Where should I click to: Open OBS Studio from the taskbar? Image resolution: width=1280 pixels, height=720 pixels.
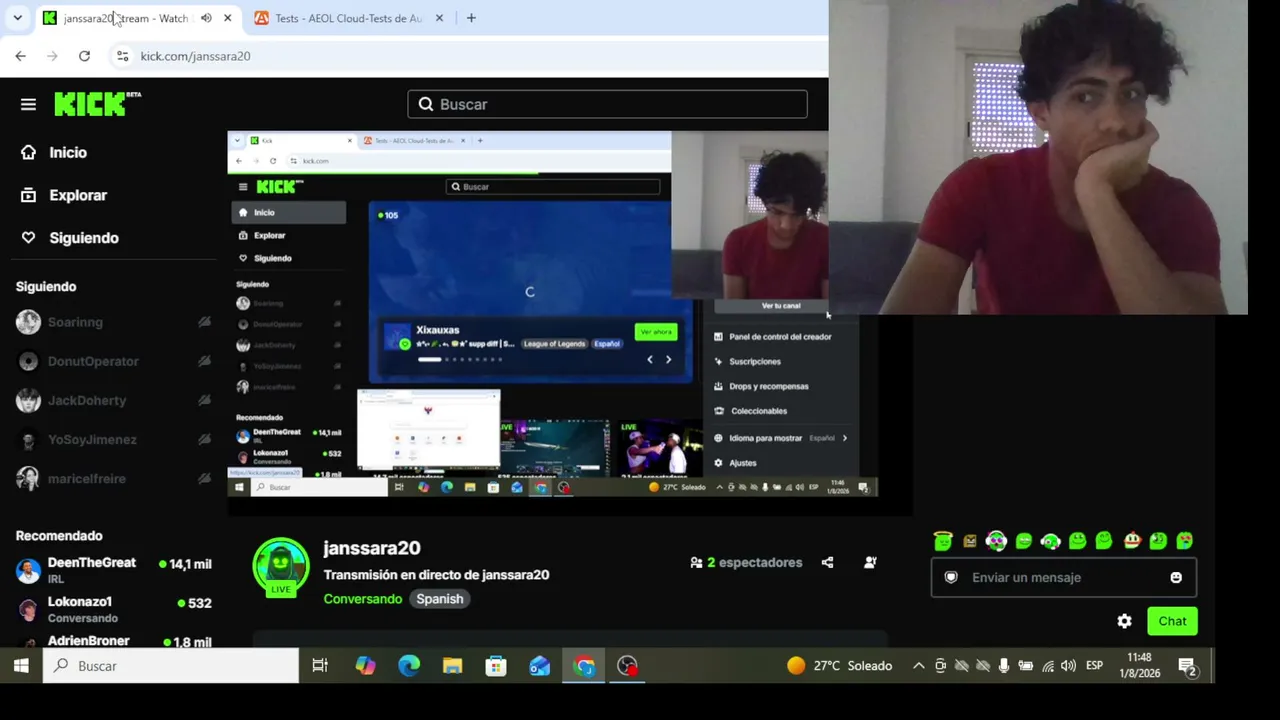(x=627, y=665)
